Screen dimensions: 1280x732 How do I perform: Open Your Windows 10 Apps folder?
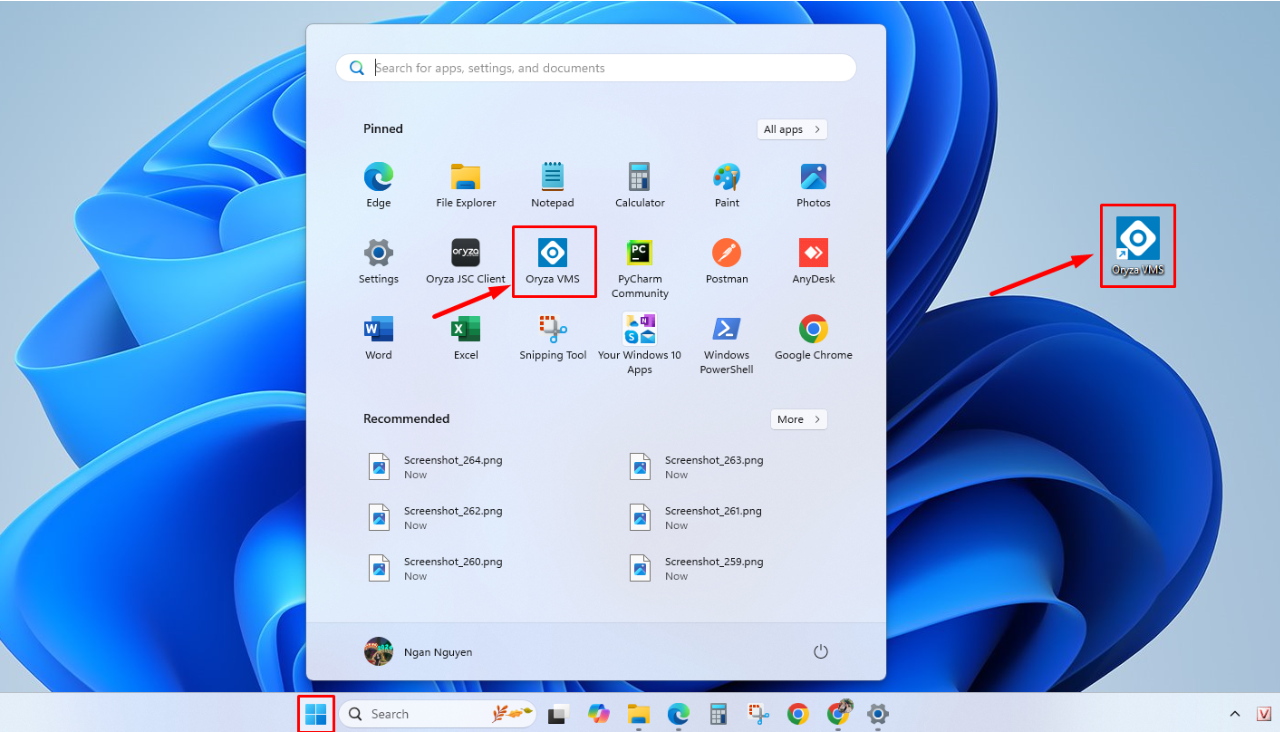(x=640, y=344)
